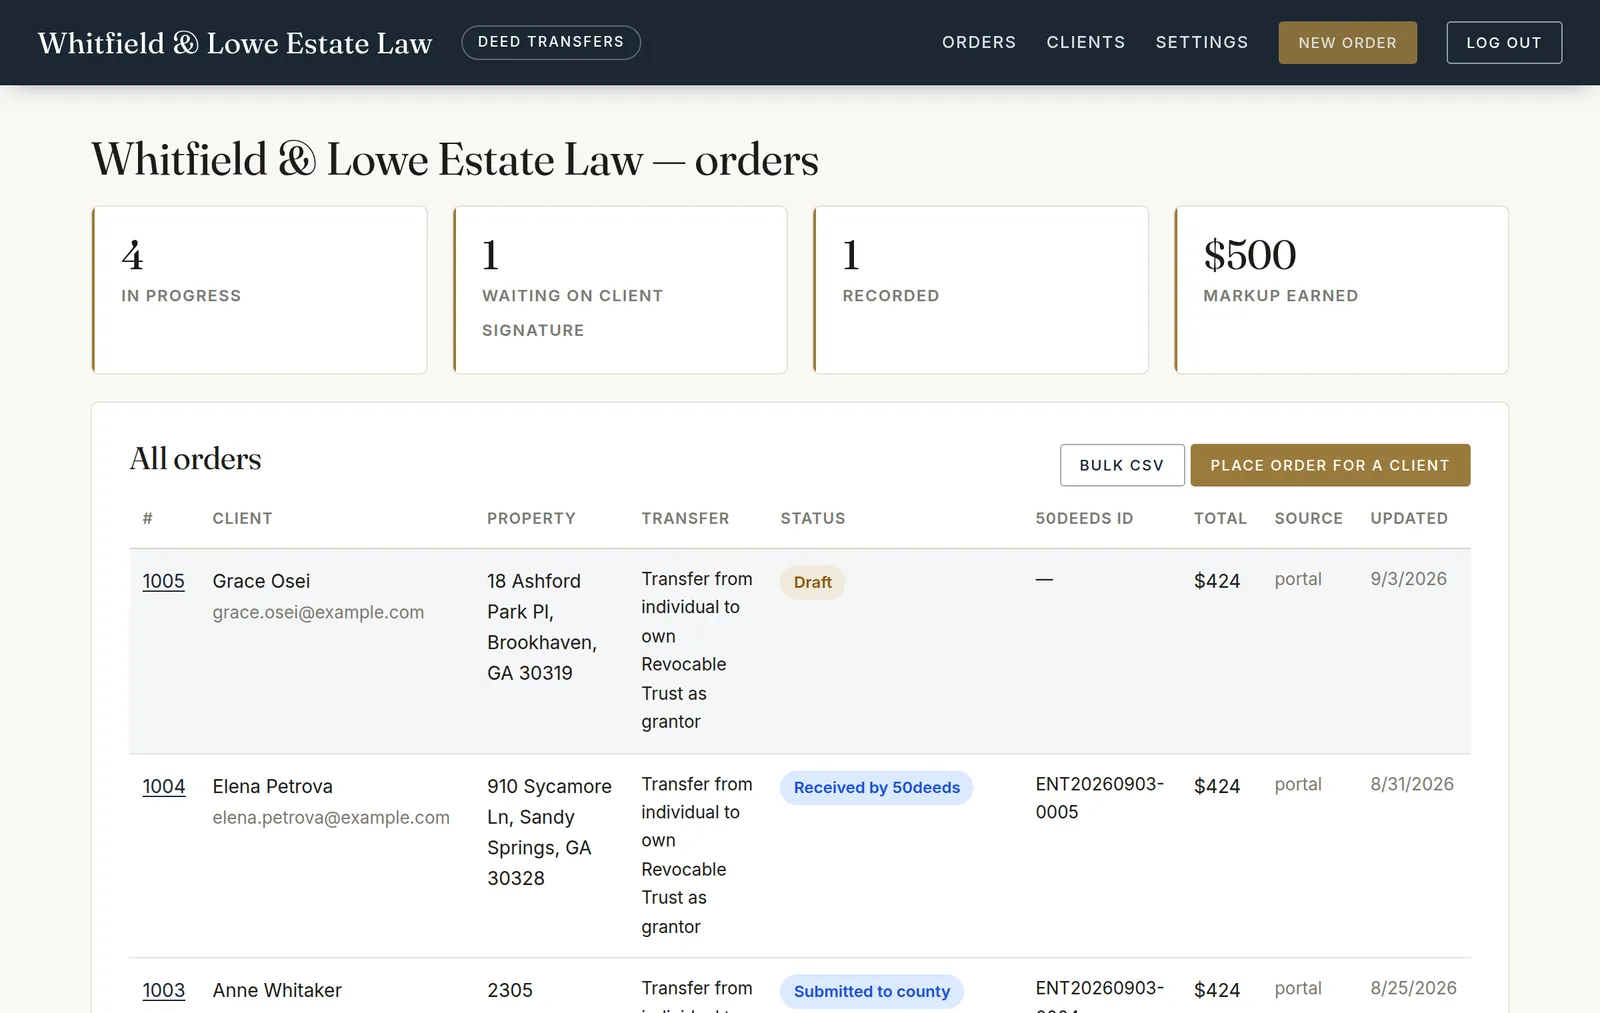The height and width of the screenshot is (1013, 1600).
Task: Click the Draft status badge
Action: [812, 582]
